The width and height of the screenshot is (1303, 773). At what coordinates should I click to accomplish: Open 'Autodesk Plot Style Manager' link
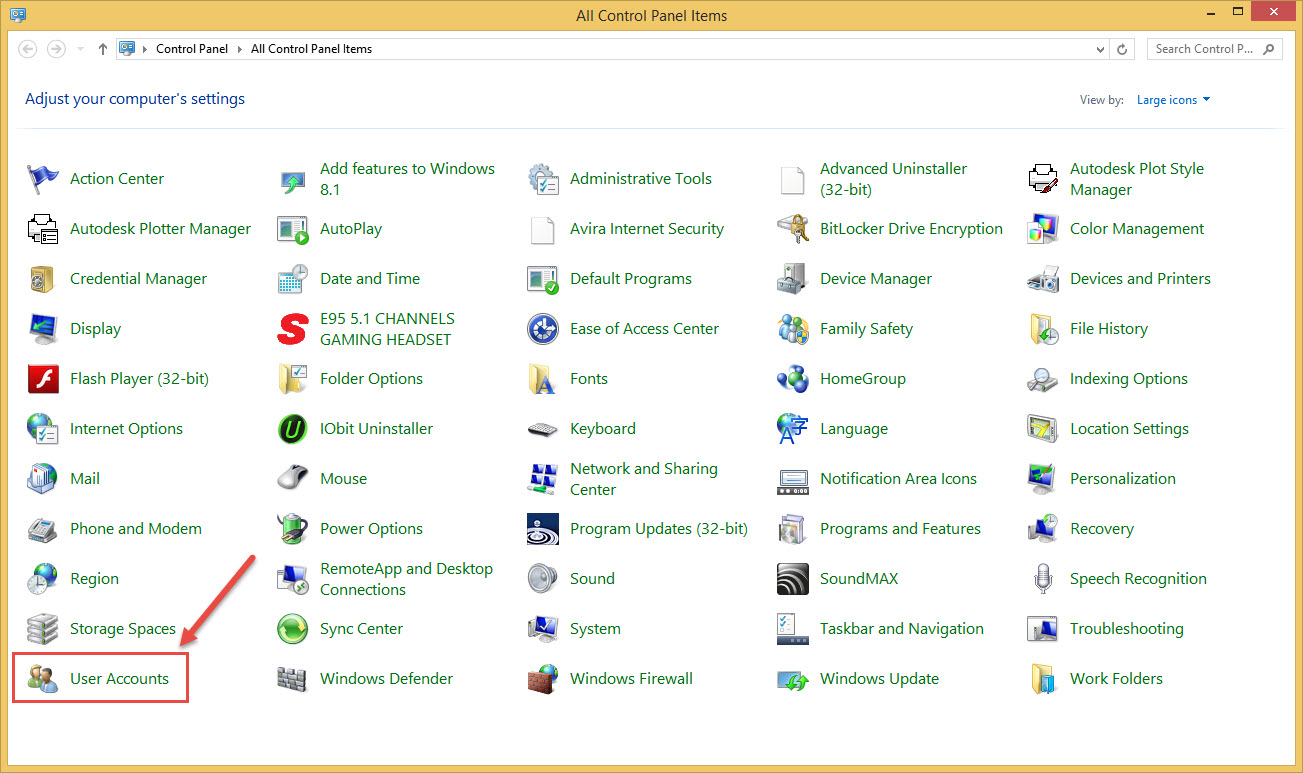(1137, 179)
